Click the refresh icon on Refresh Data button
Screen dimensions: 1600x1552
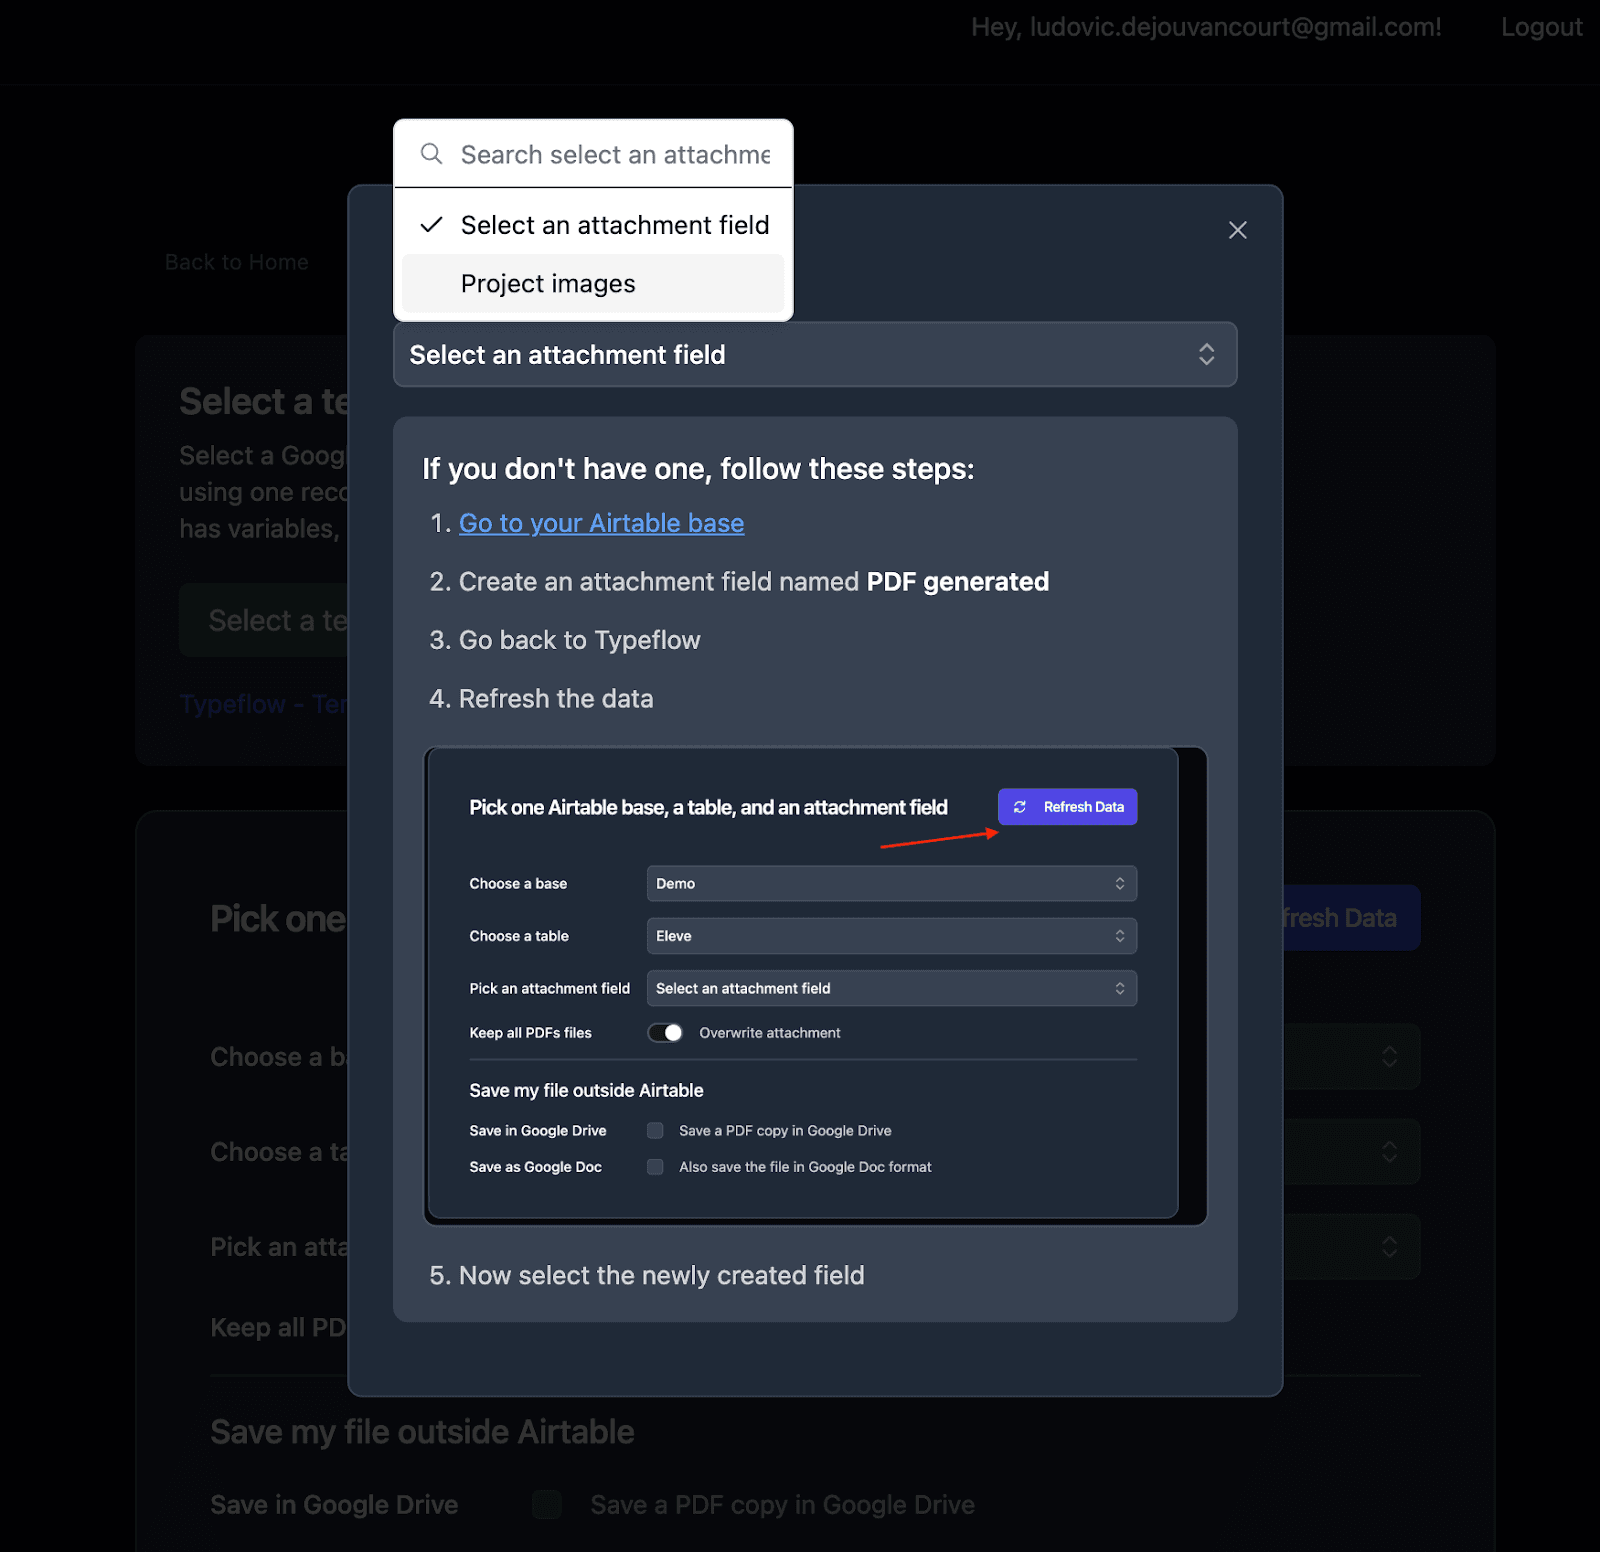[1019, 807]
